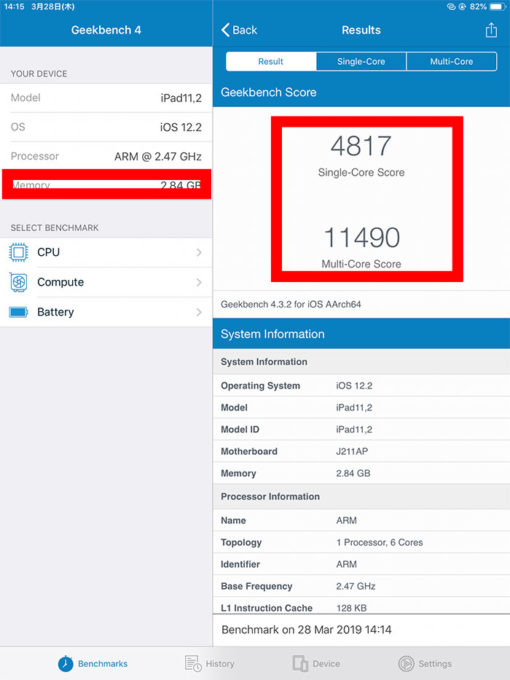Select the Result segment
The image size is (510, 680).
271,62
